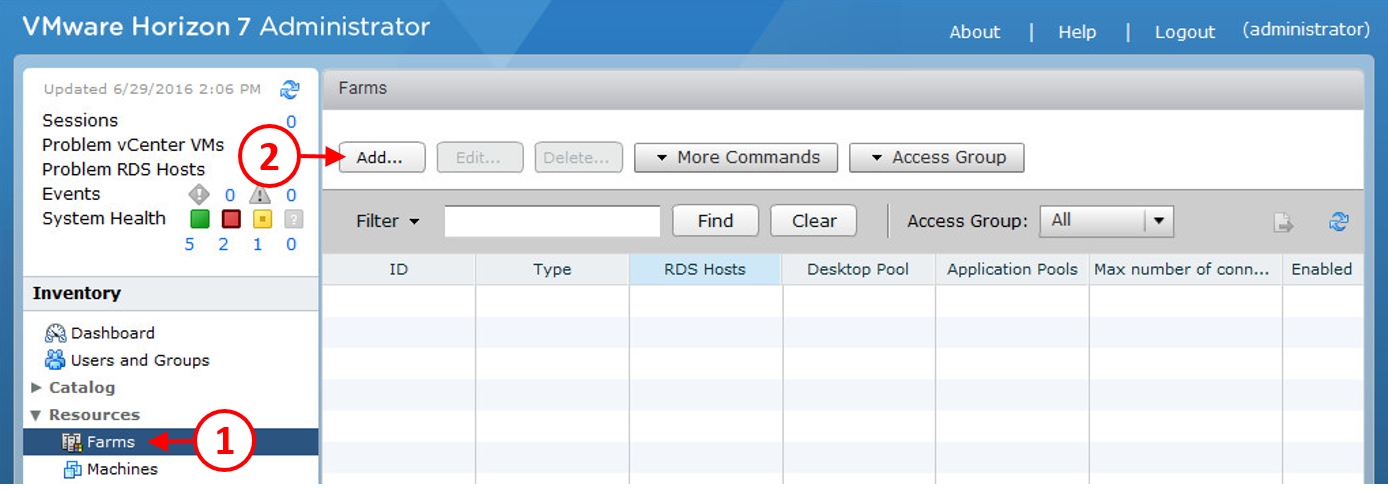Expand the Catalog section

(x=37, y=387)
